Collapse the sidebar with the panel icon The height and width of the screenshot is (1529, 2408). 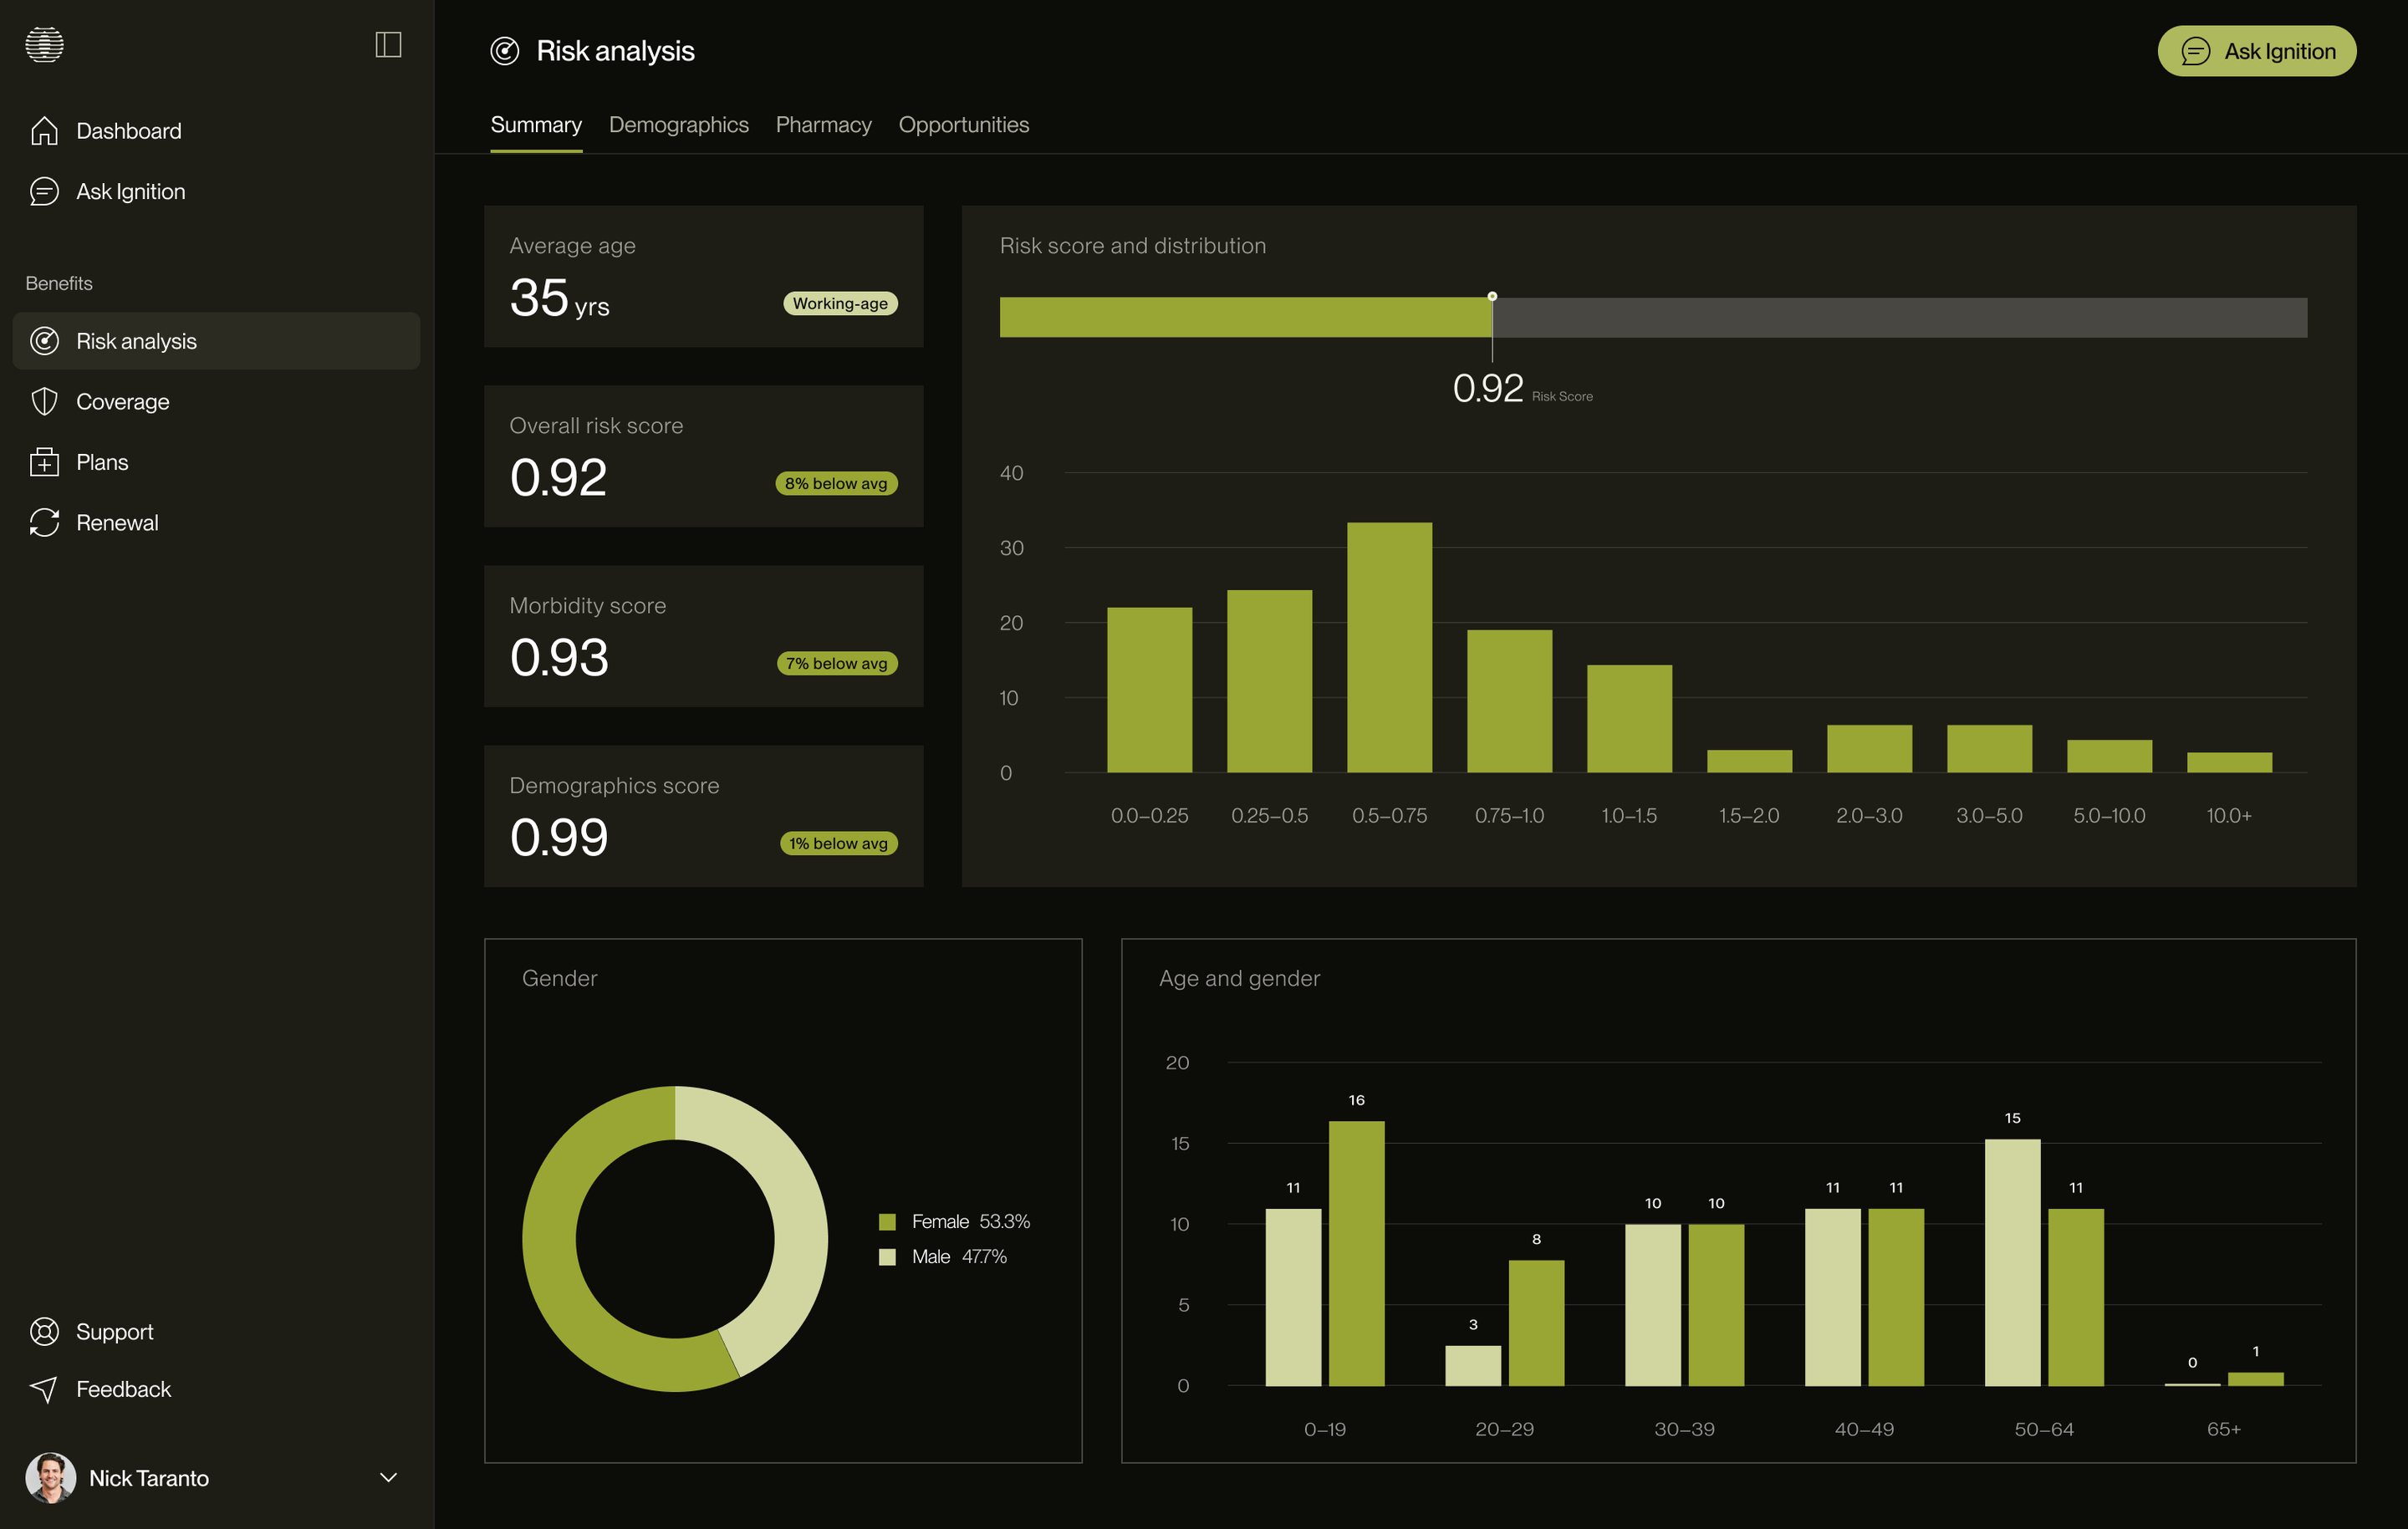[x=388, y=45]
